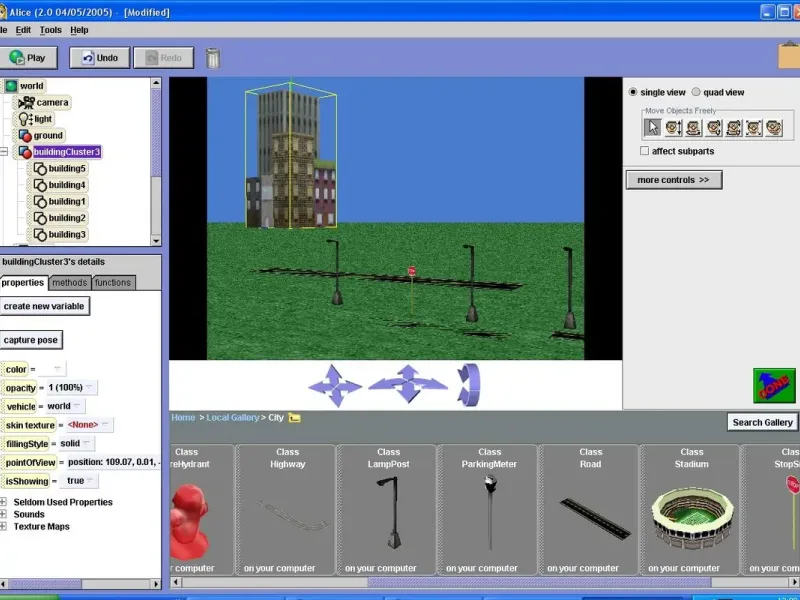Viewport: 800px width, 600px height.
Task: Add the ParkingMeter class from the gallery
Action: (488, 510)
